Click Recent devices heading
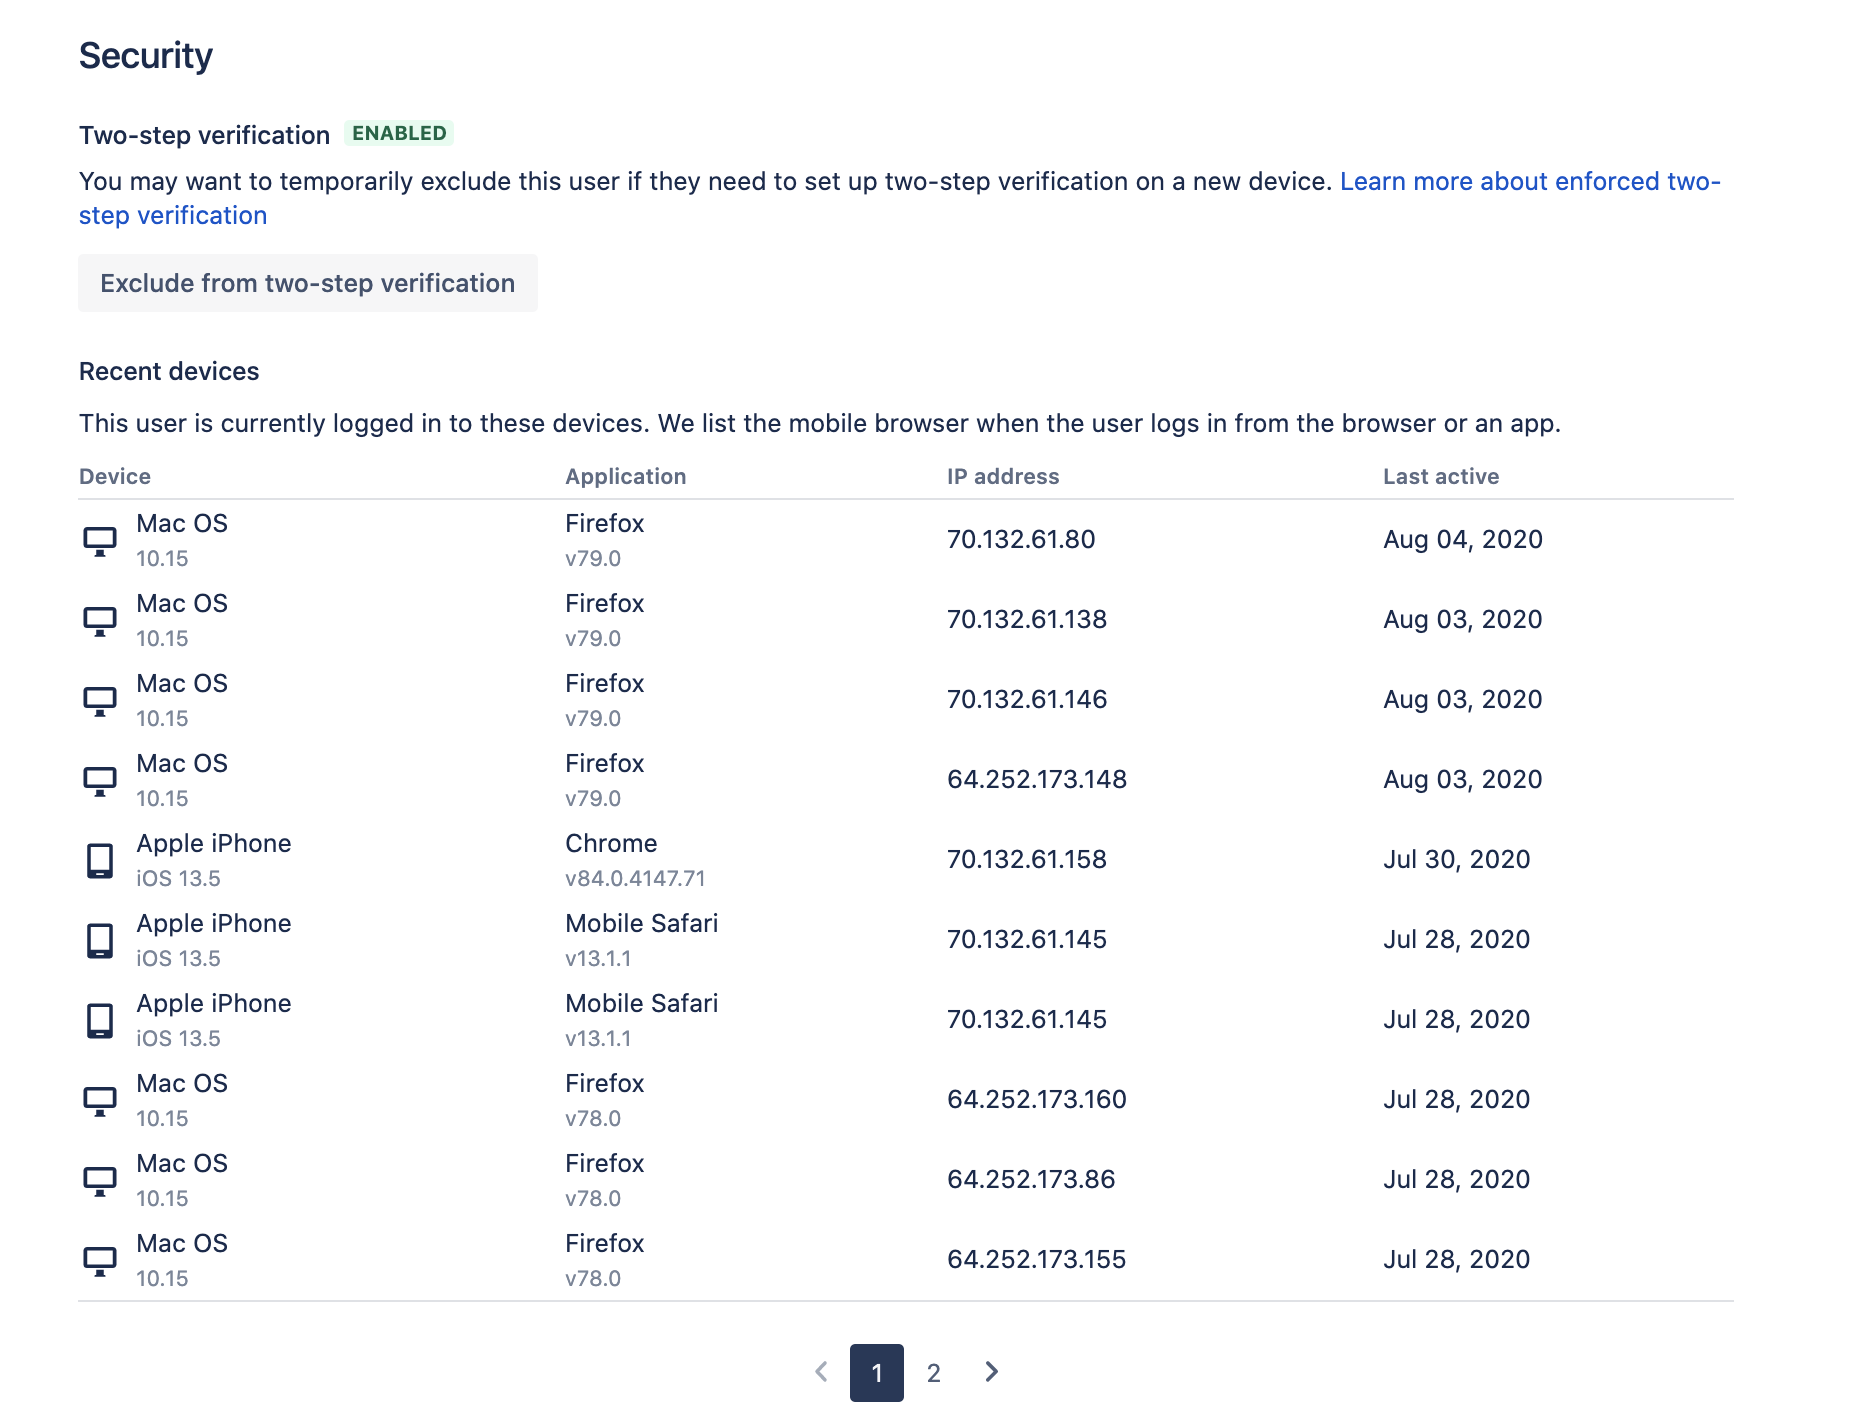Screen dimensions: 1874x1420 click(169, 371)
